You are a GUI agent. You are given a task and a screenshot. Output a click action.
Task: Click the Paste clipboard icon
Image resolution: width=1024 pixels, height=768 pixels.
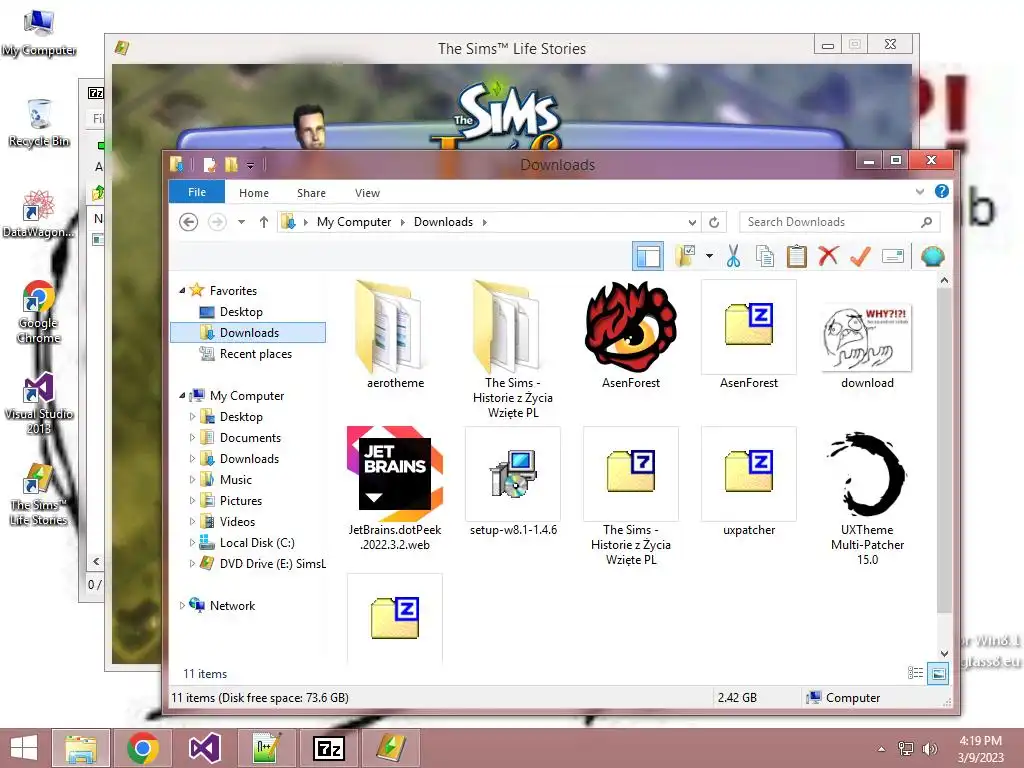point(797,256)
